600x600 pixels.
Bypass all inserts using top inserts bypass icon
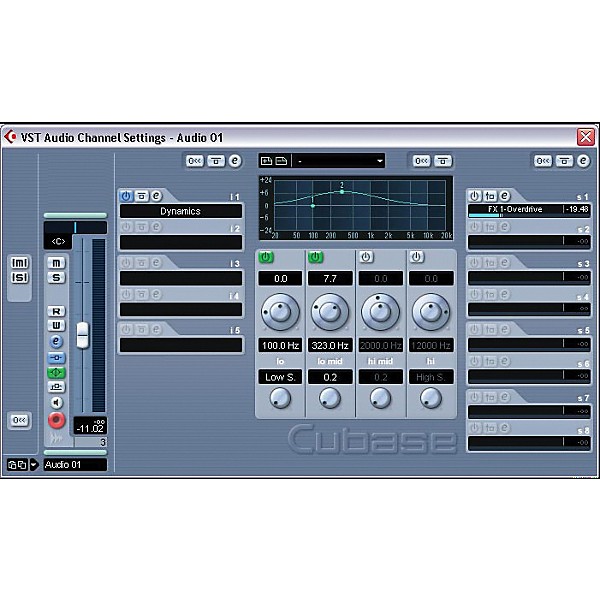pos(216,161)
